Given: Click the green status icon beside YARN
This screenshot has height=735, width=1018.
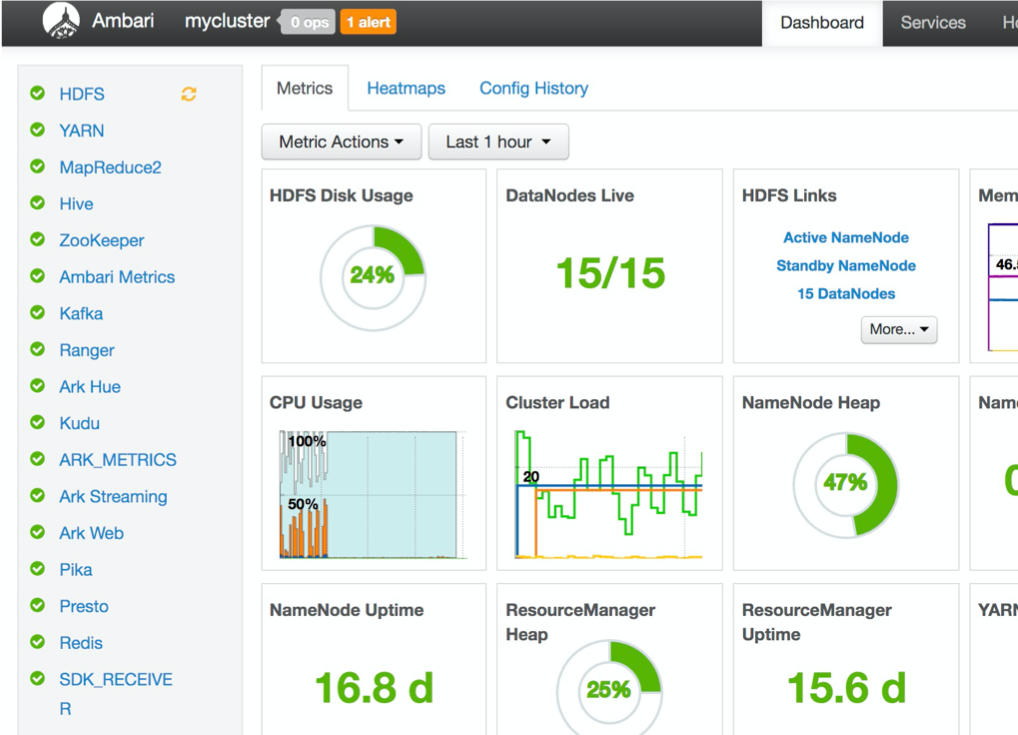Looking at the screenshot, I should (38, 130).
